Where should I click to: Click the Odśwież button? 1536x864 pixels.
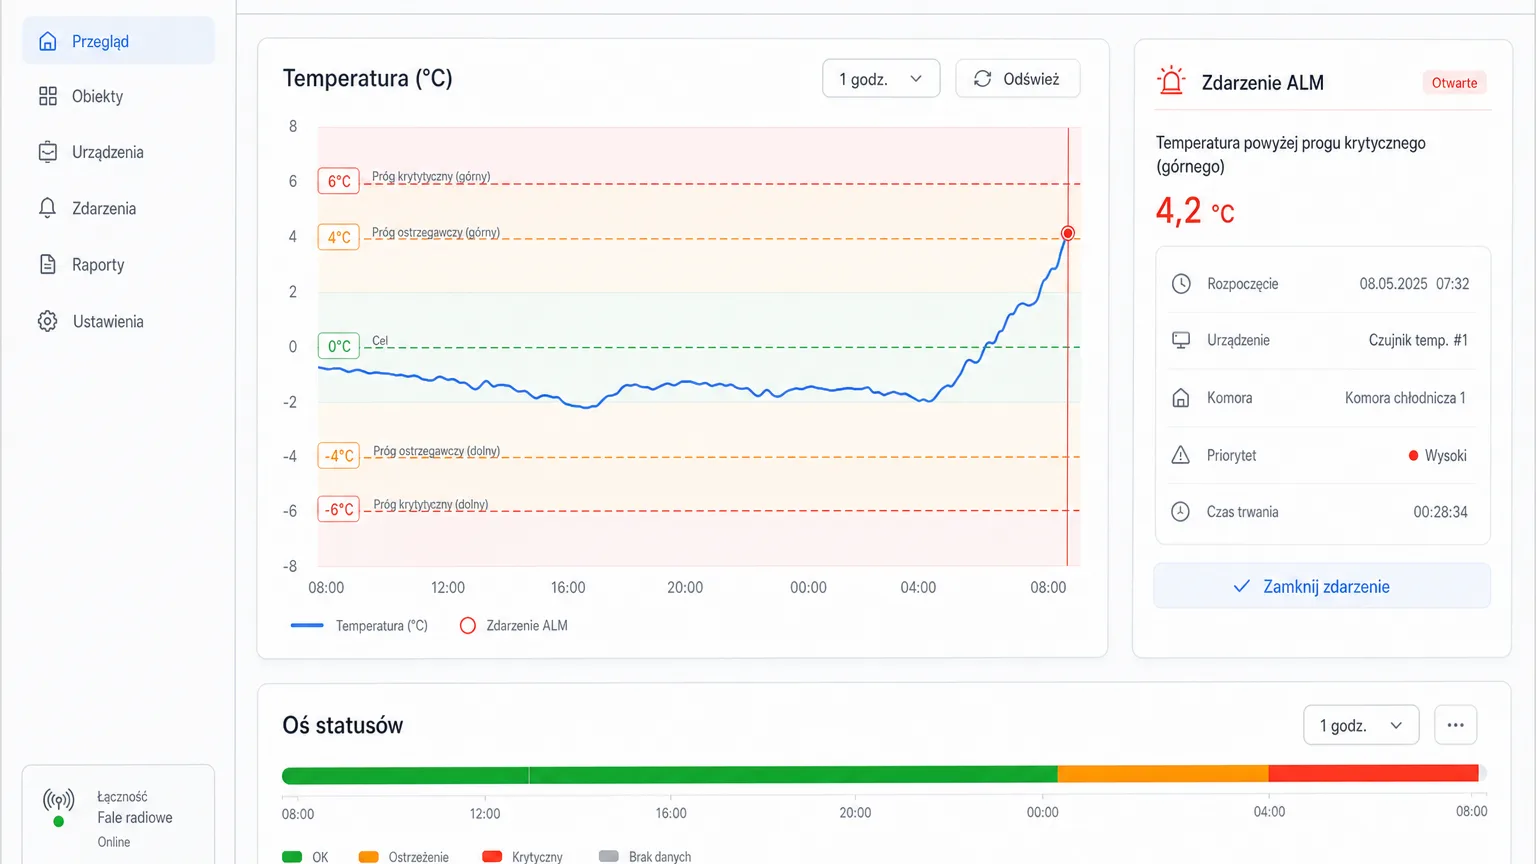[1017, 78]
